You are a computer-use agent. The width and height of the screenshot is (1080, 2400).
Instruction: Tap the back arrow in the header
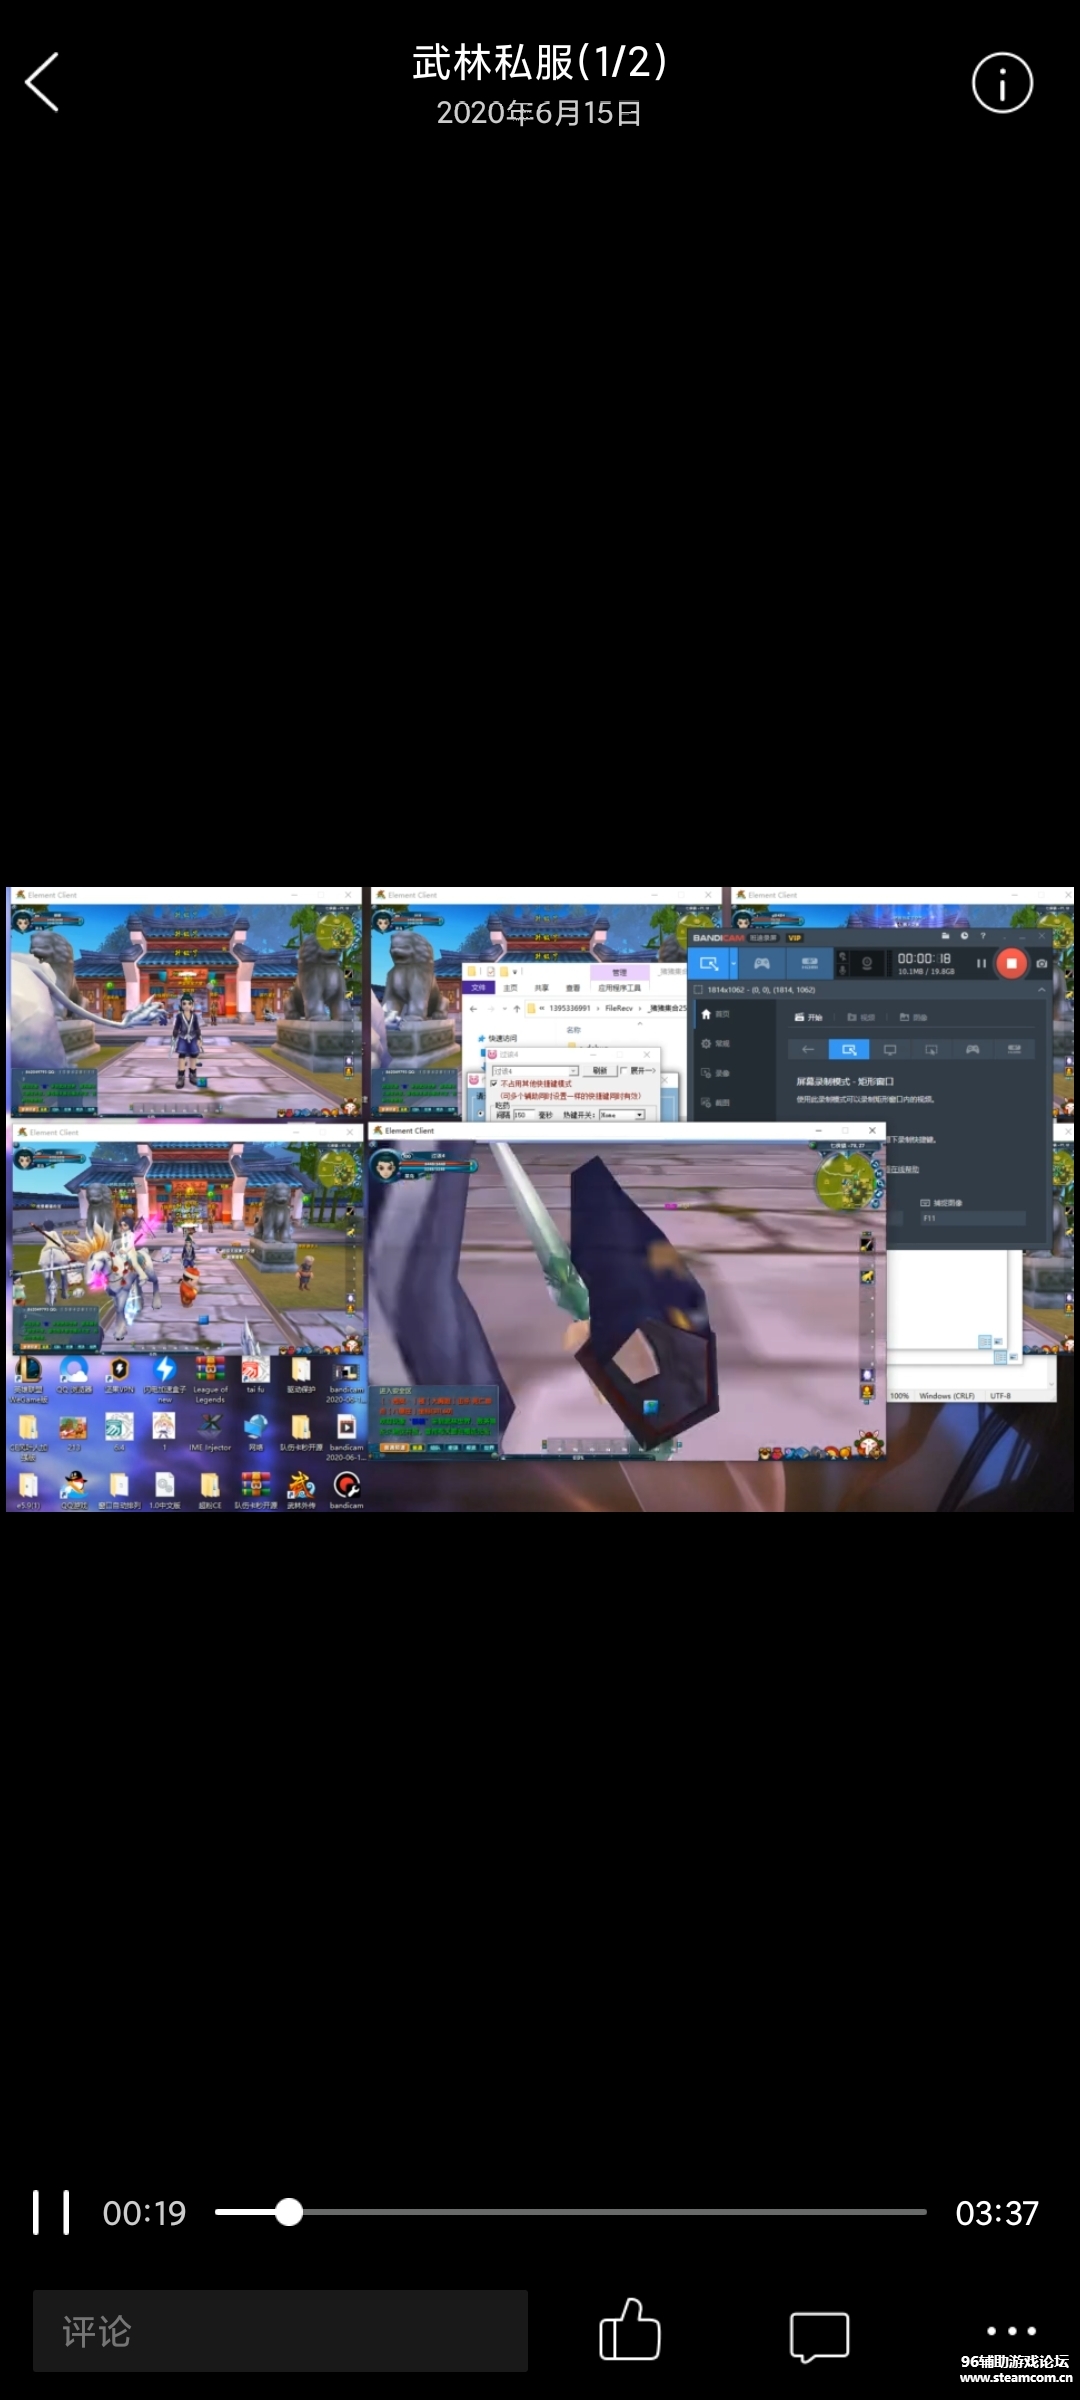[x=42, y=82]
